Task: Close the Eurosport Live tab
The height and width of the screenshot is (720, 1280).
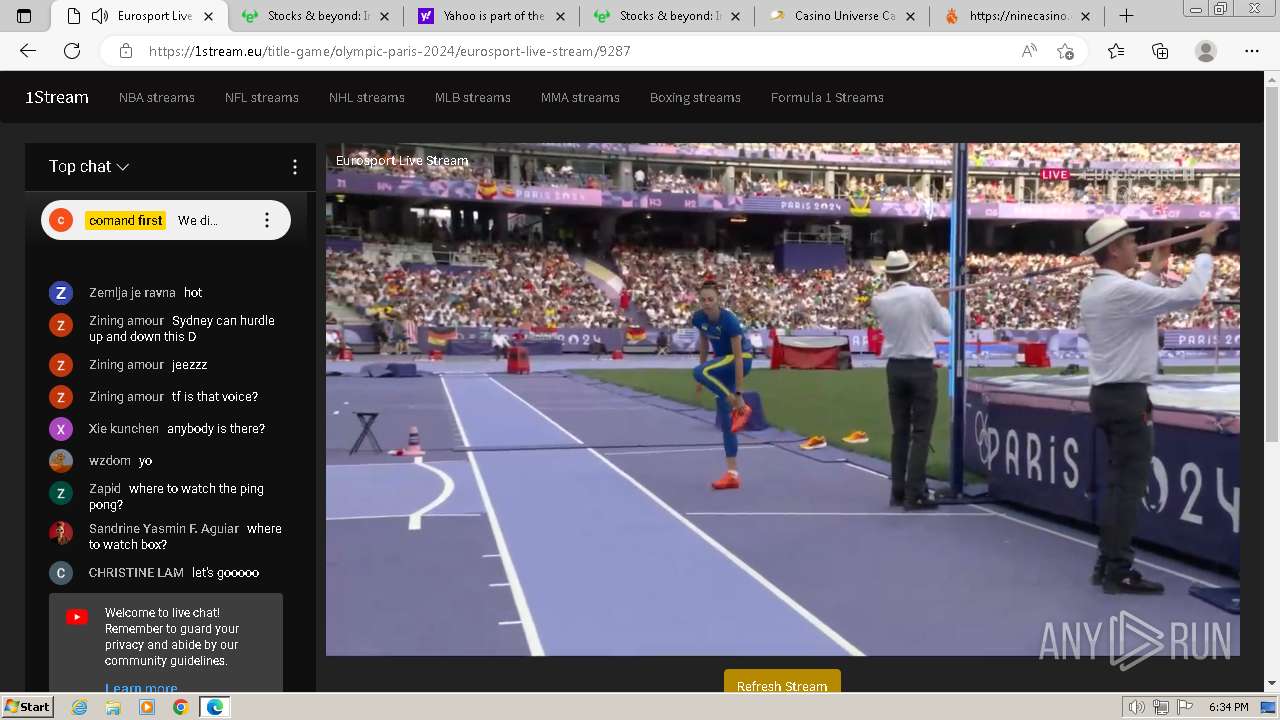Action: (208, 16)
